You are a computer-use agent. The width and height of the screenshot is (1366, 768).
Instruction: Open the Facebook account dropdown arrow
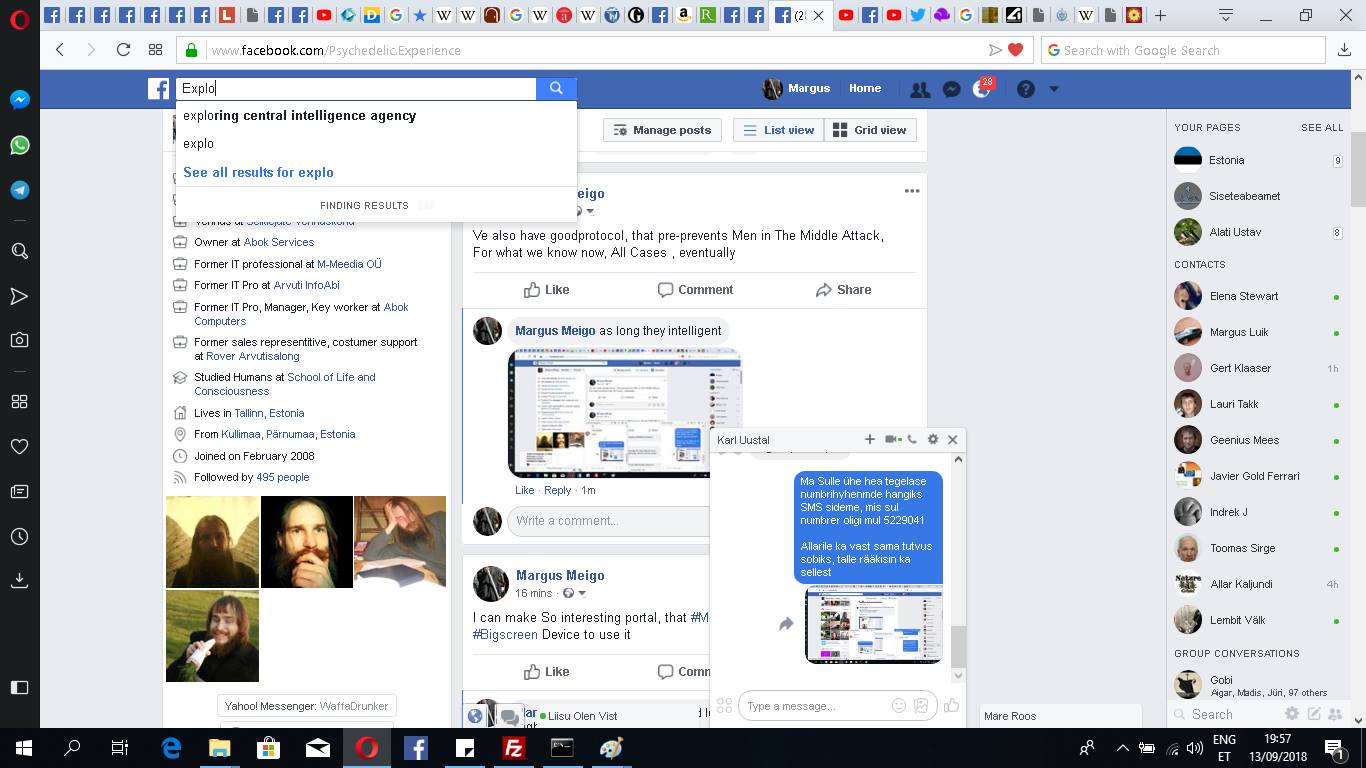(1054, 89)
